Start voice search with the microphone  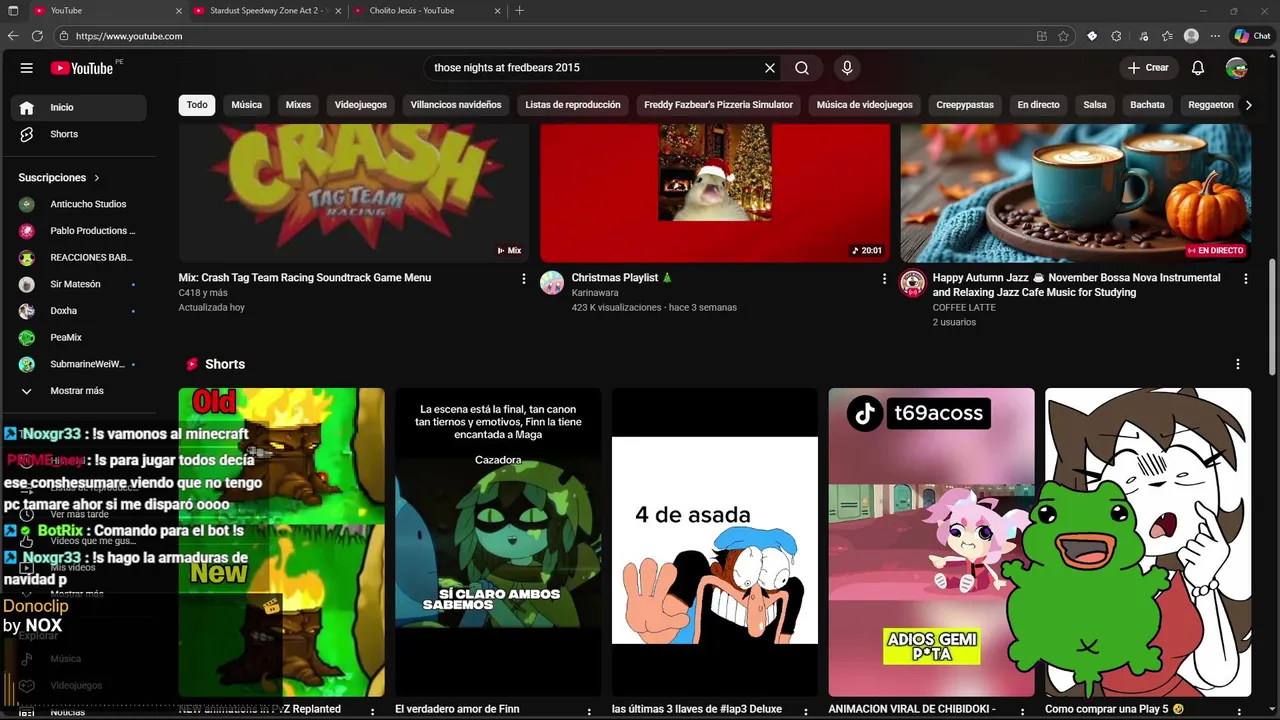pos(847,68)
